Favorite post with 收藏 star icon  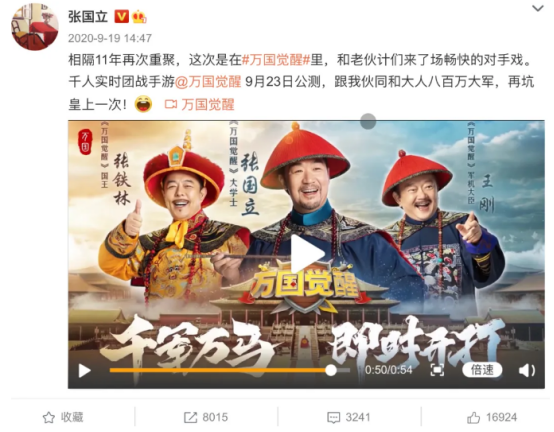click(63, 418)
